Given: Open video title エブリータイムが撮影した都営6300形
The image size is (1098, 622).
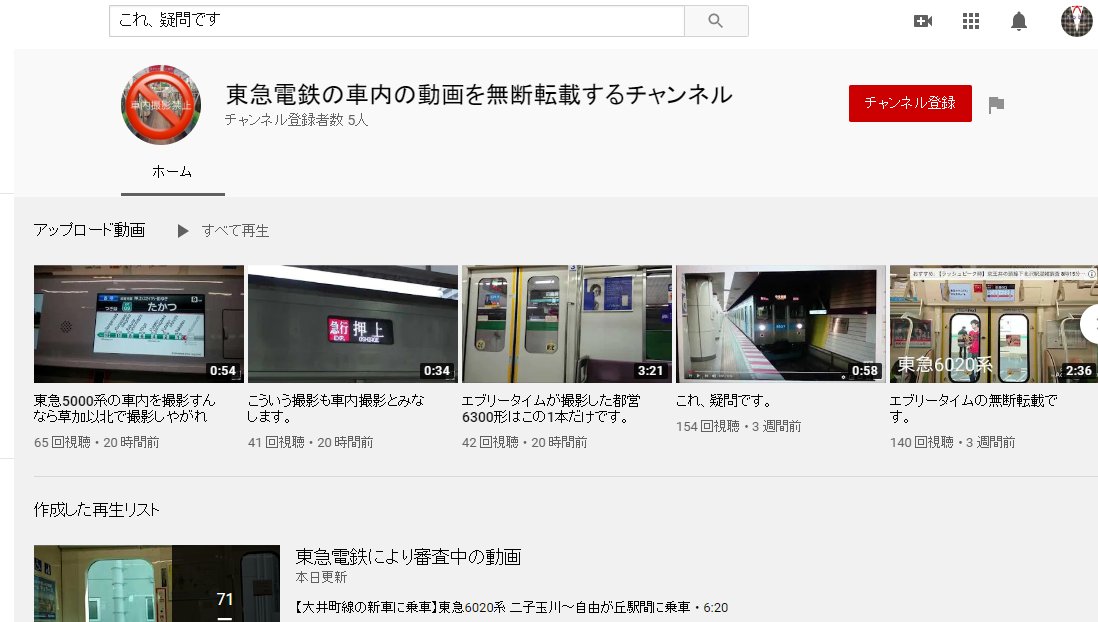Looking at the screenshot, I should [551, 408].
